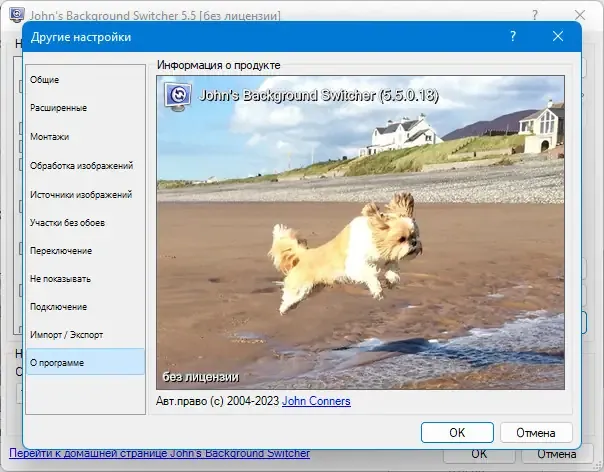Open the John Conners link
Screen dimensions: 604x472
[316, 401]
